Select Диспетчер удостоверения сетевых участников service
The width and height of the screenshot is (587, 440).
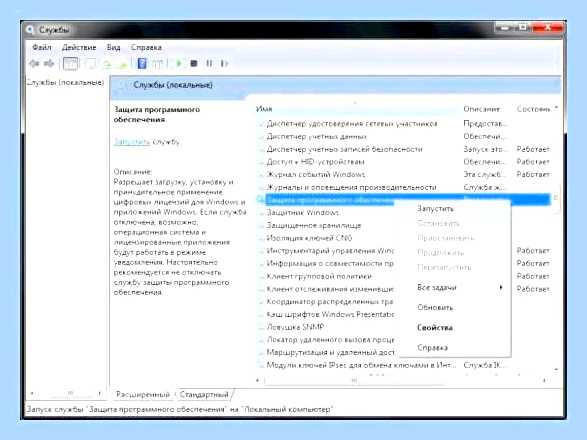352,124
